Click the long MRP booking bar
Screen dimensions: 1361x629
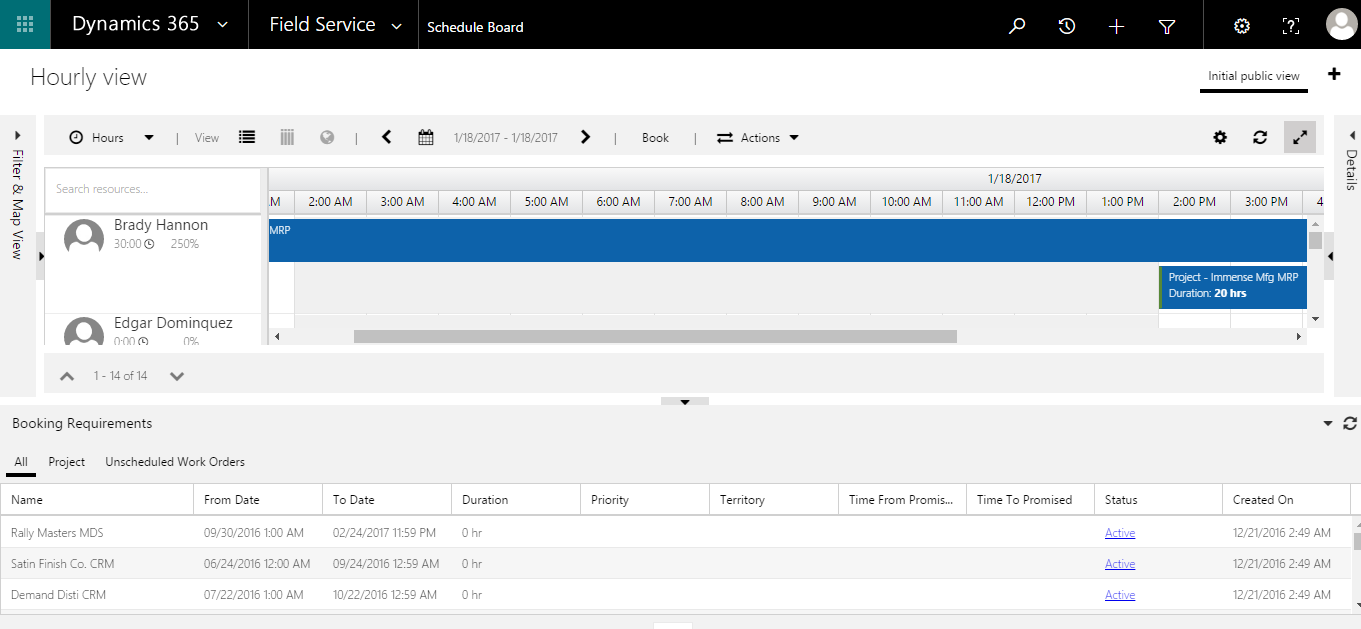[787, 241]
